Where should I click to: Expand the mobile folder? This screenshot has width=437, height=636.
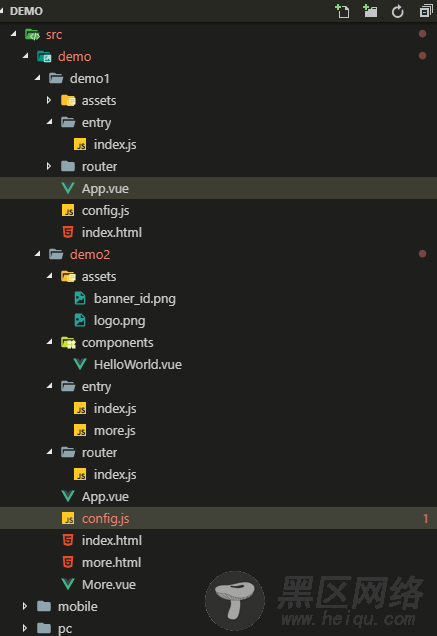click(x=25, y=606)
